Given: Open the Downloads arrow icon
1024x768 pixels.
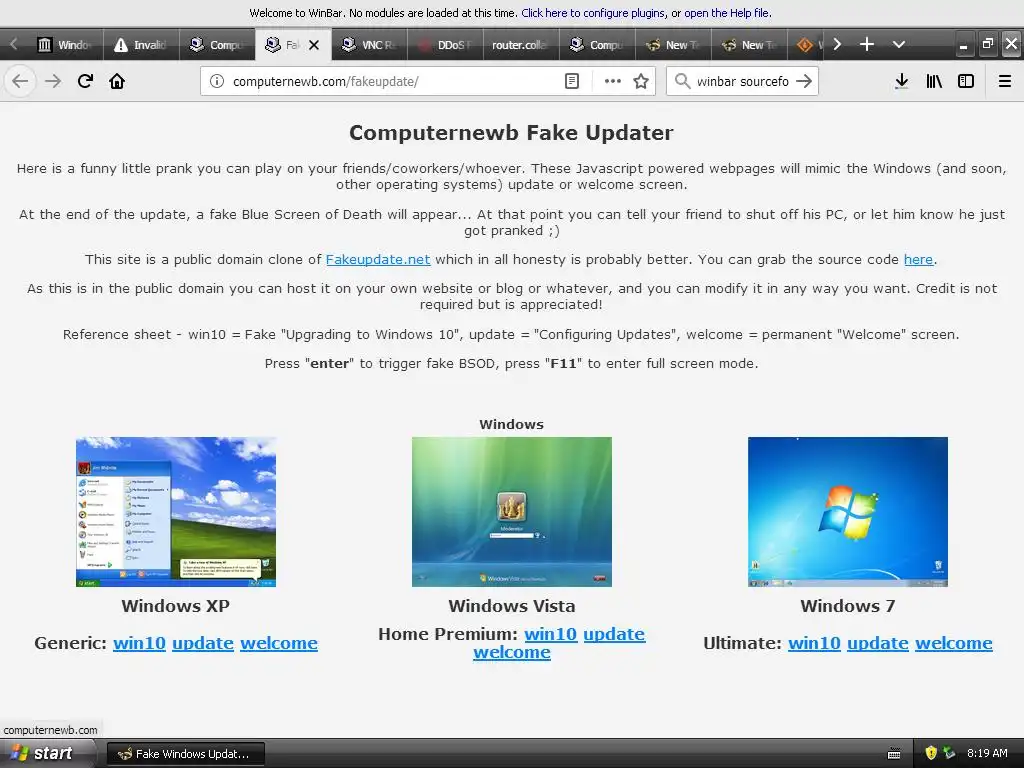Looking at the screenshot, I should click(x=901, y=81).
